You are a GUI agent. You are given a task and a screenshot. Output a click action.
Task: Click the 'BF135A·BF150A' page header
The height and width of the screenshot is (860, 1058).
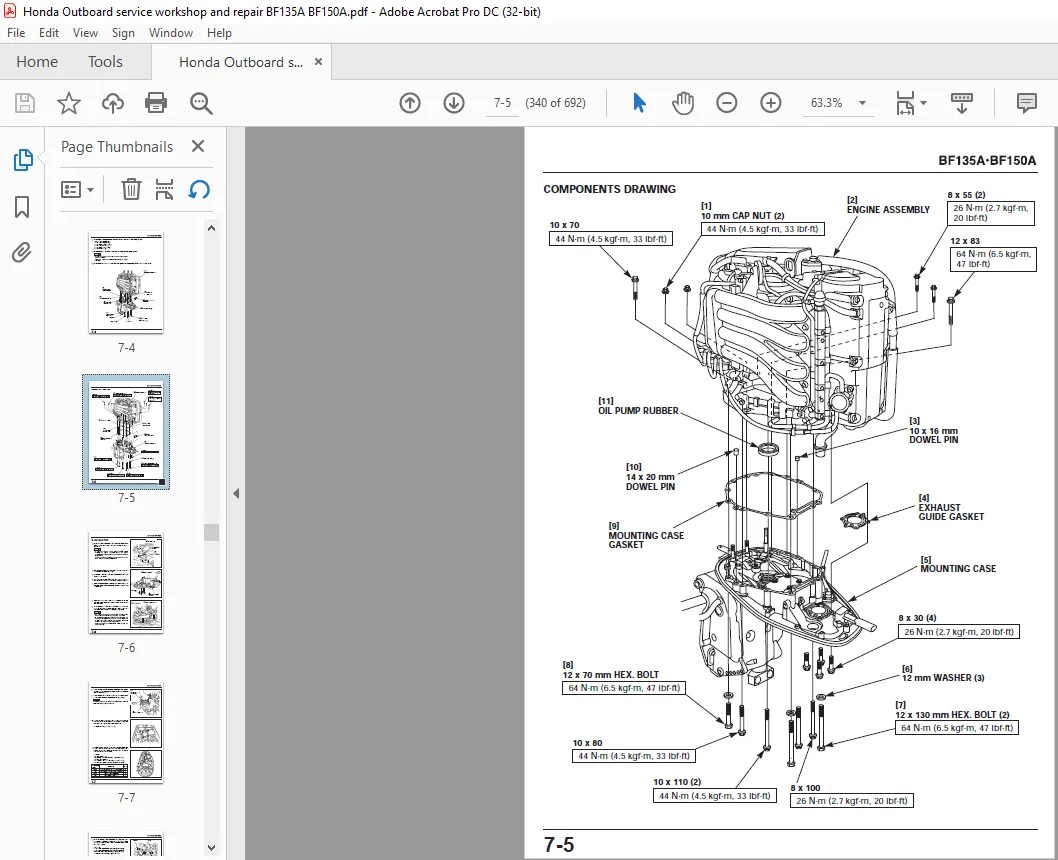pyautogui.click(x=987, y=161)
